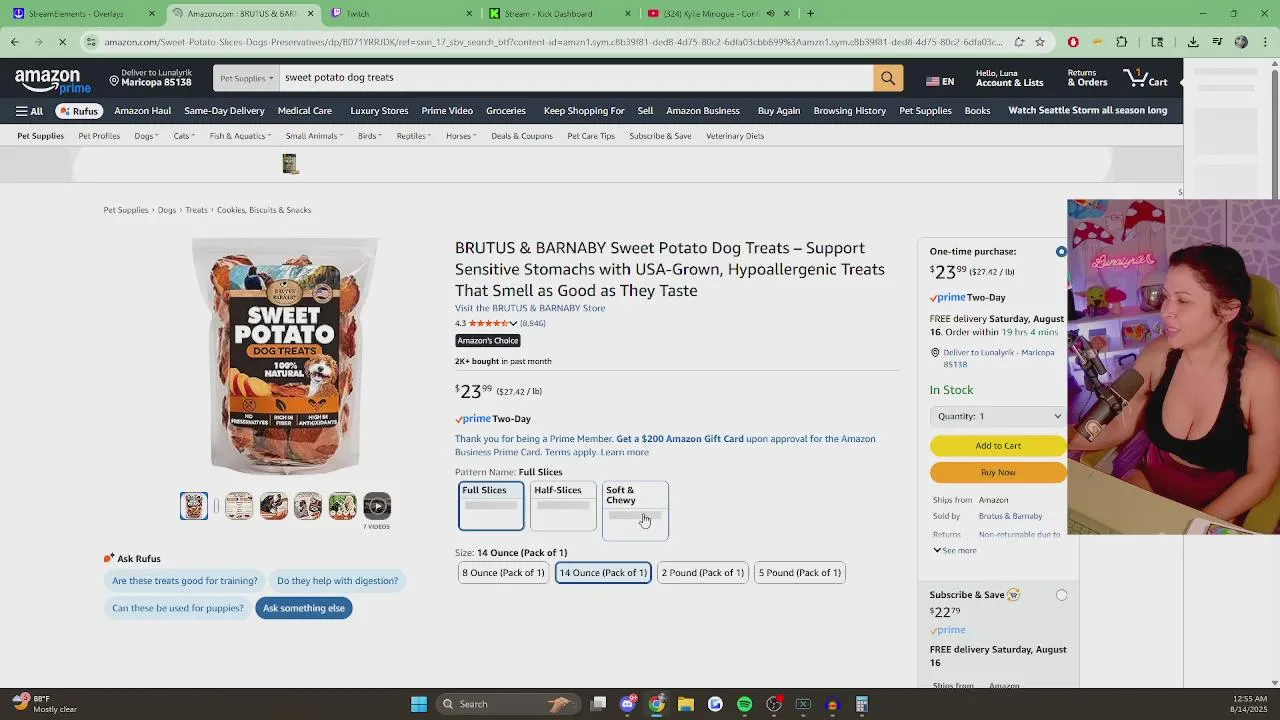1280x720 pixels.
Task: Open the browser extensions puzzle icon
Action: click(1121, 42)
